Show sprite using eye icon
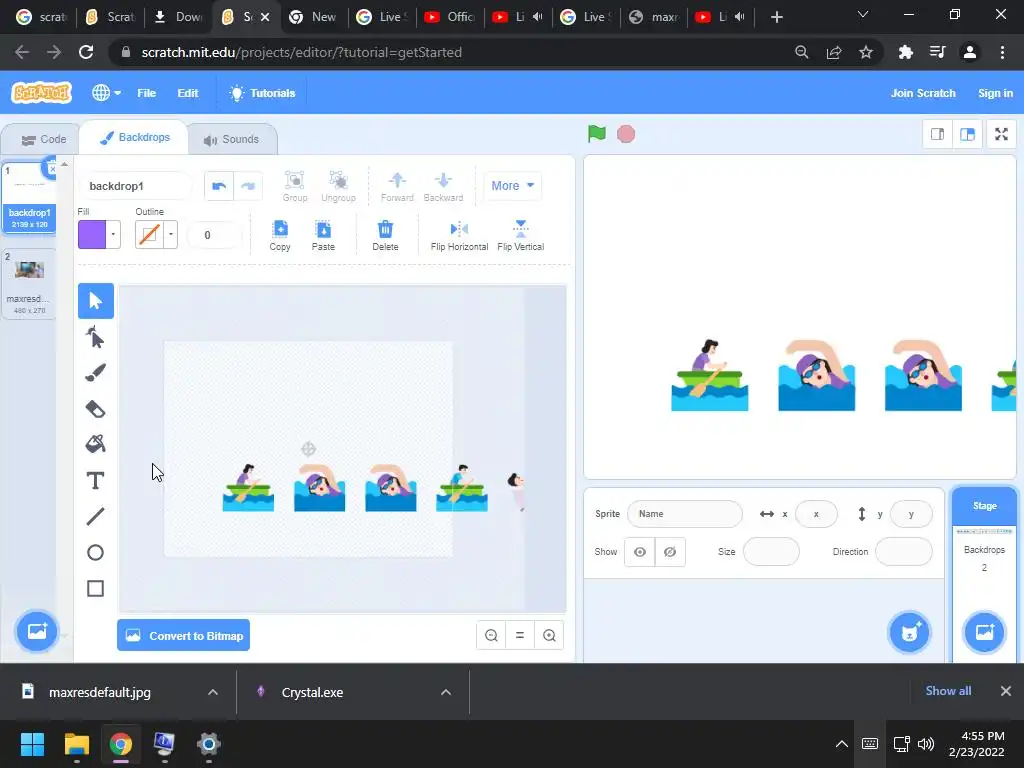1024x768 pixels. point(640,552)
